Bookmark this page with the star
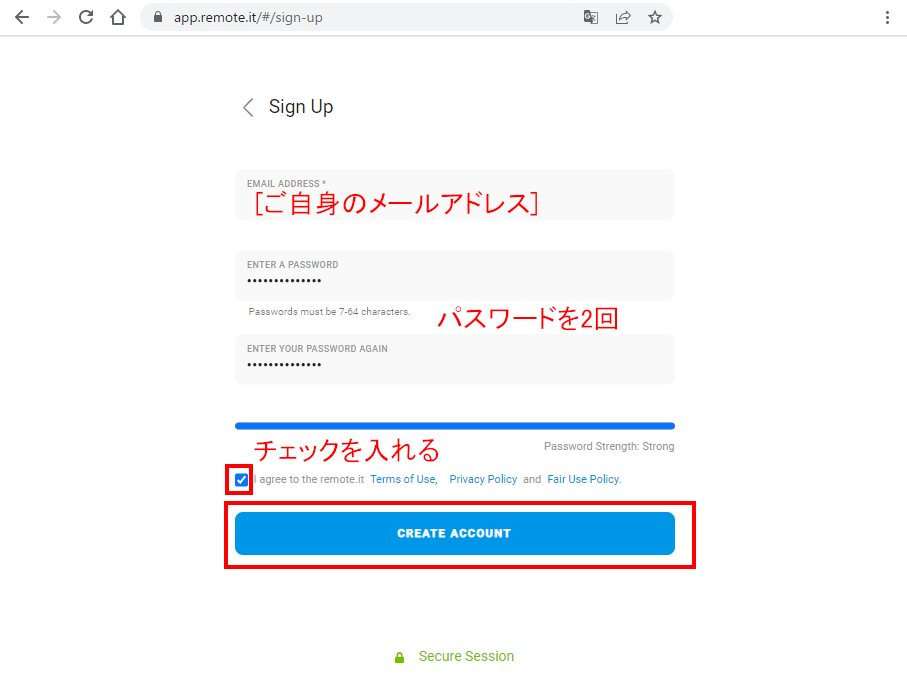907x693 pixels. [x=655, y=17]
